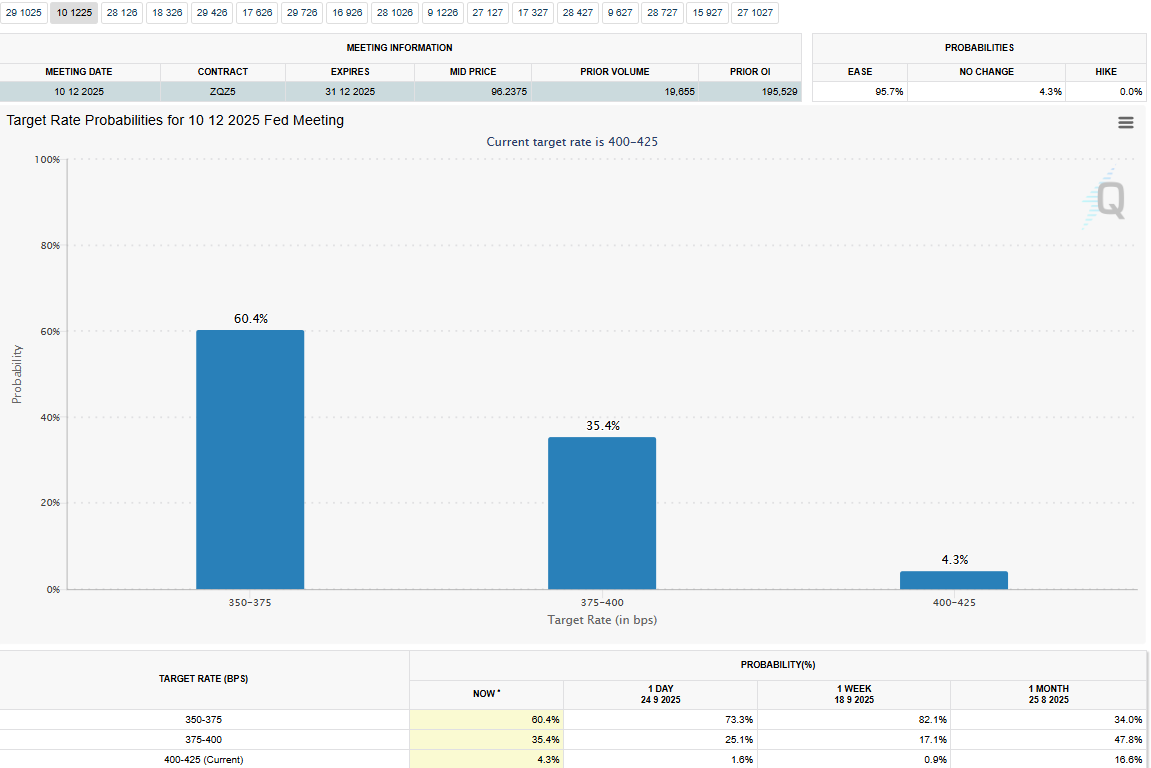The image size is (1151, 768).
Task: Select the EASE 95.7% probability cell
Action: [860, 92]
